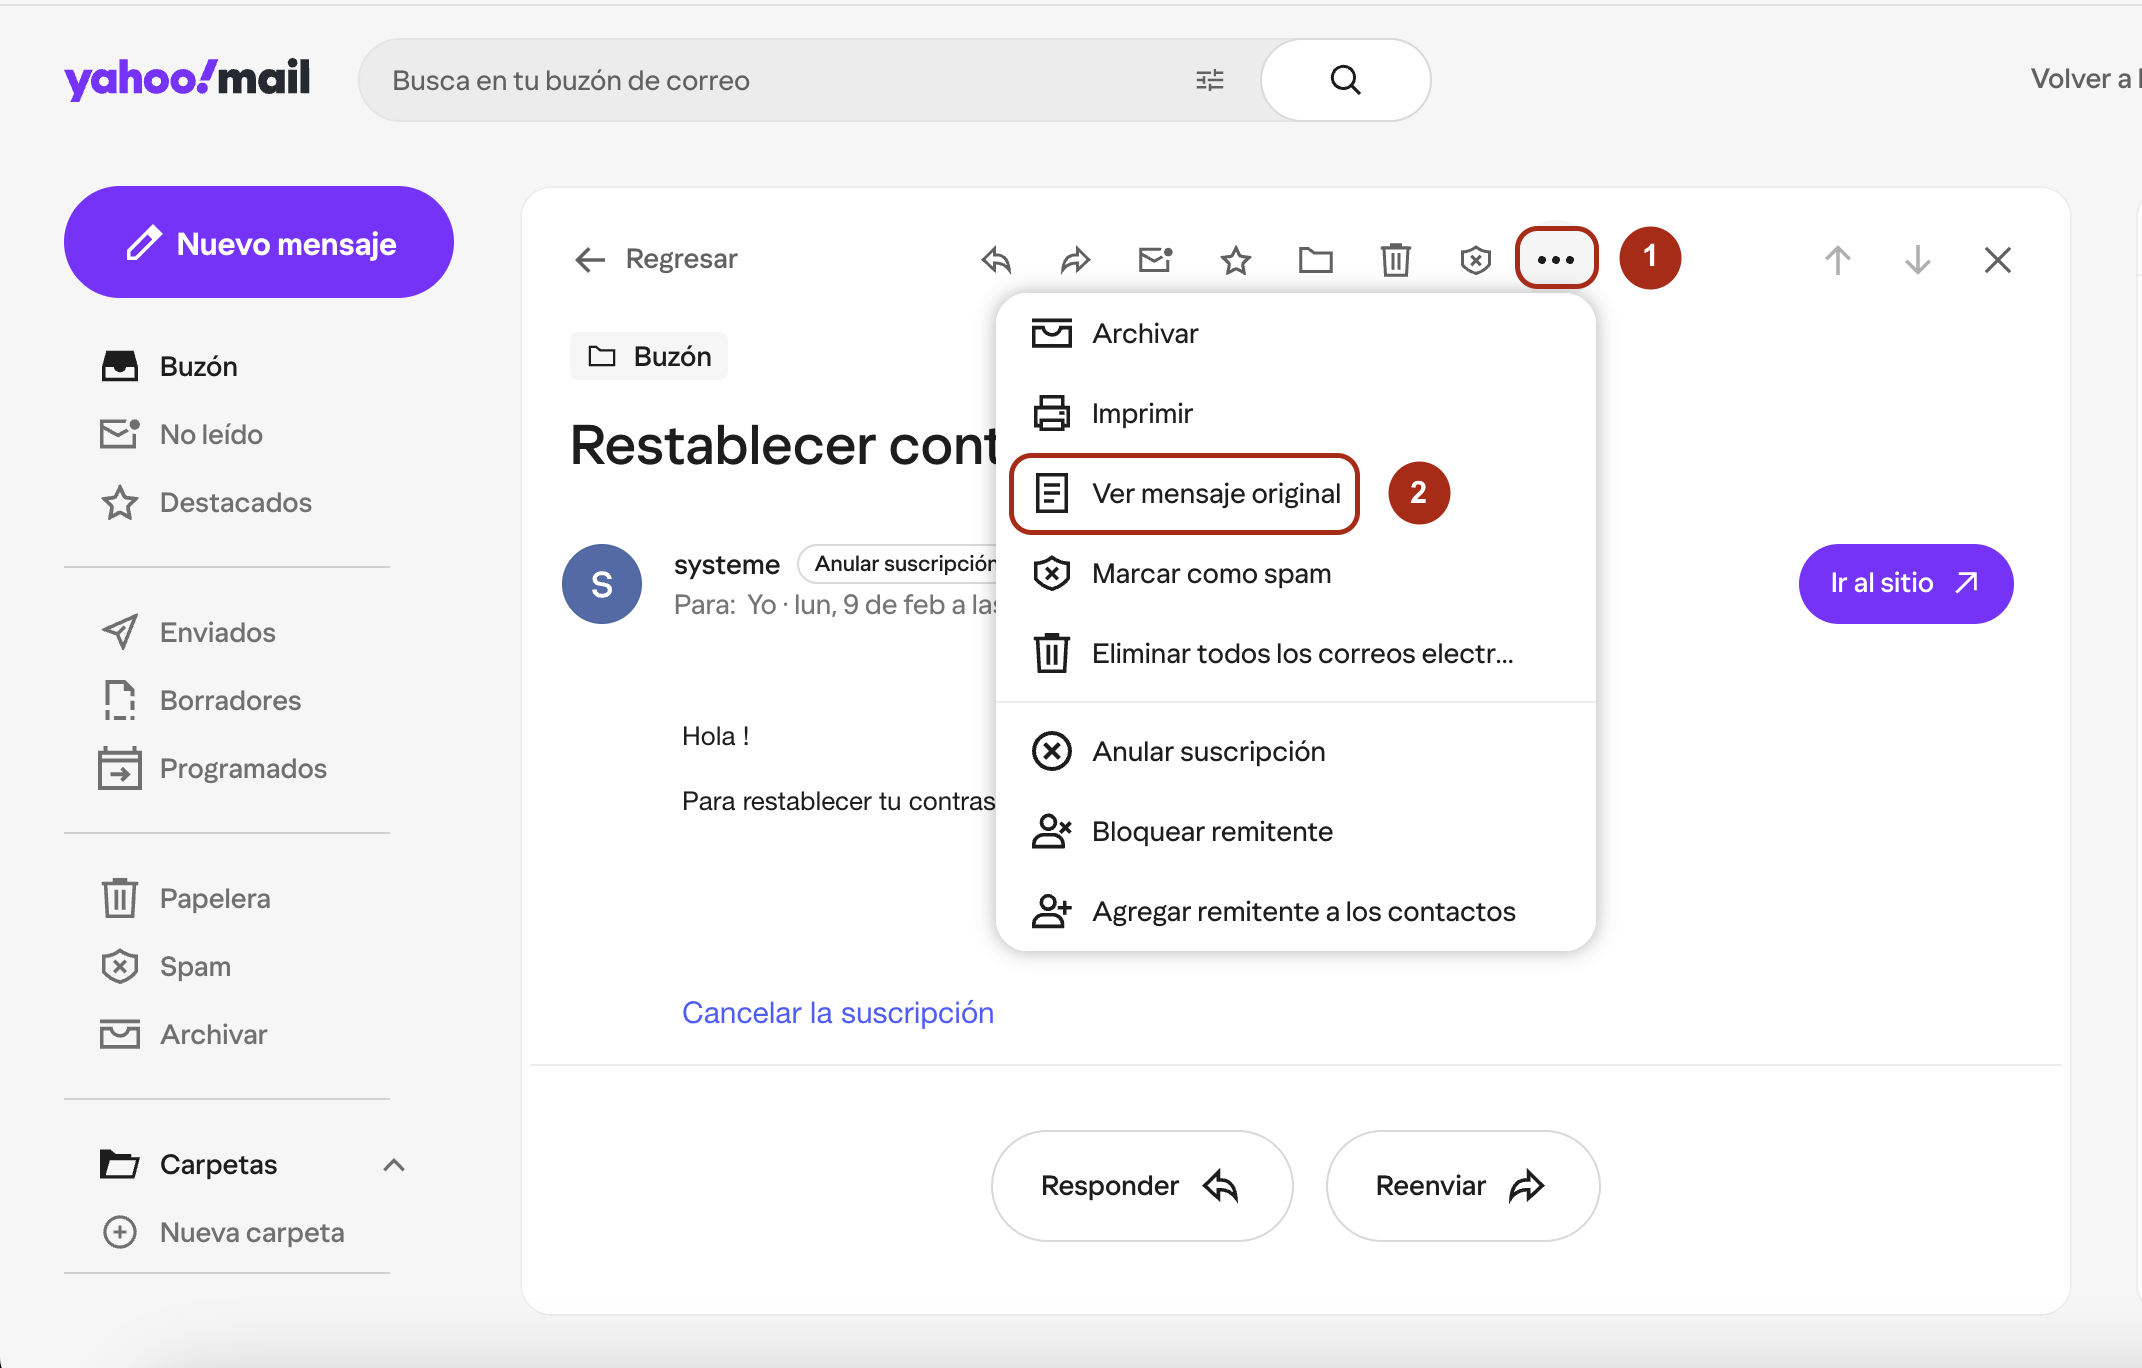Star this message with the toolbar star
The image size is (2142, 1368).
[1236, 260]
